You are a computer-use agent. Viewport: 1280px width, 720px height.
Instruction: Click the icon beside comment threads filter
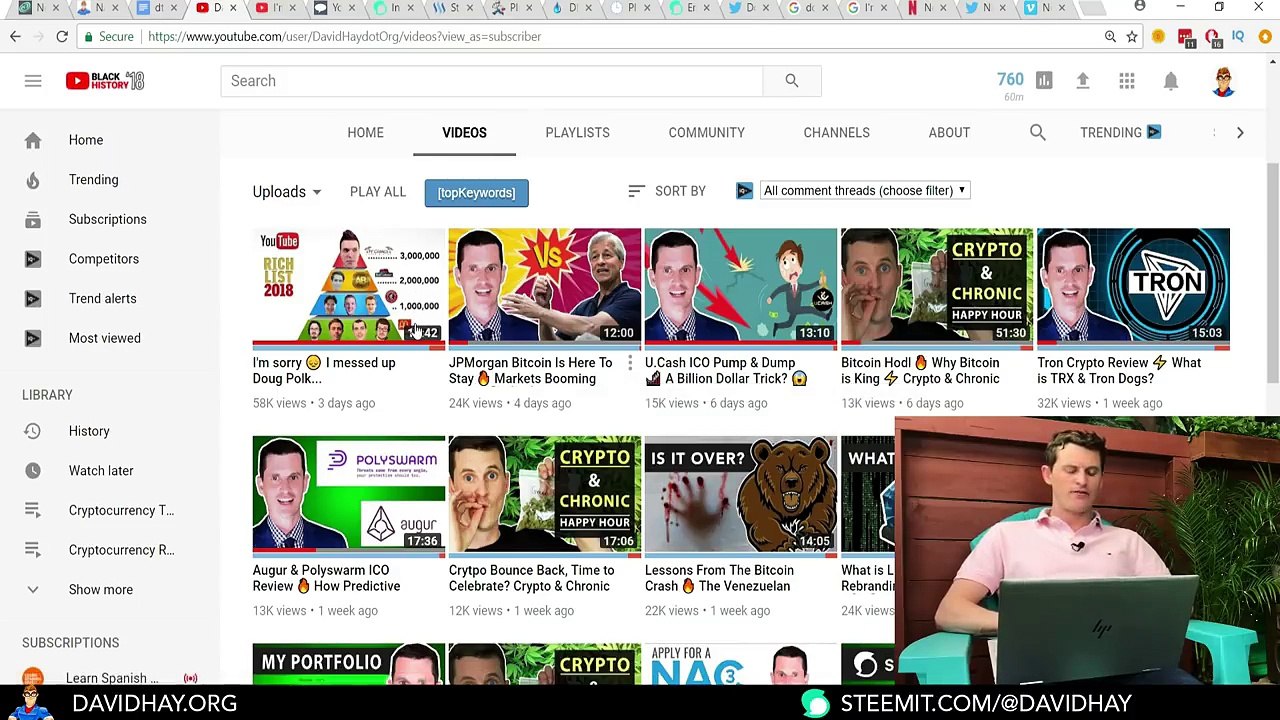tap(744, 191)
